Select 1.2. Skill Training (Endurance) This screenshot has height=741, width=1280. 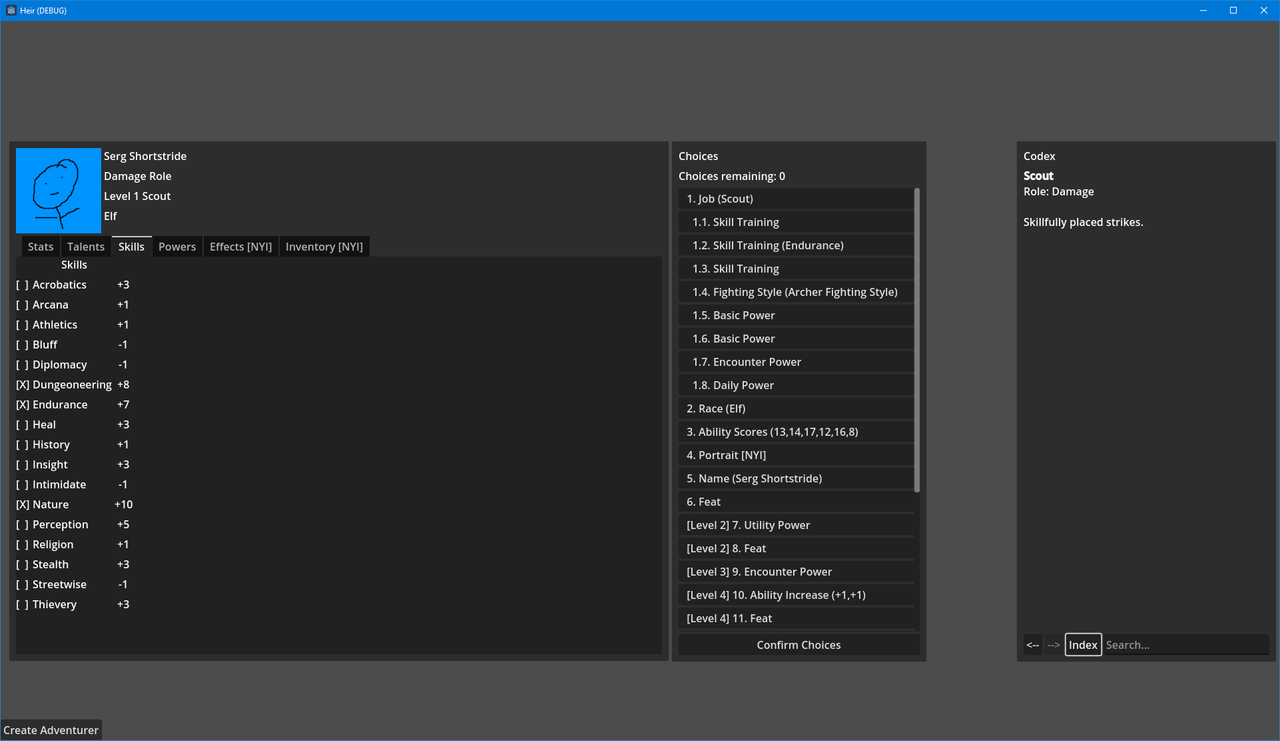pos(796,245)
